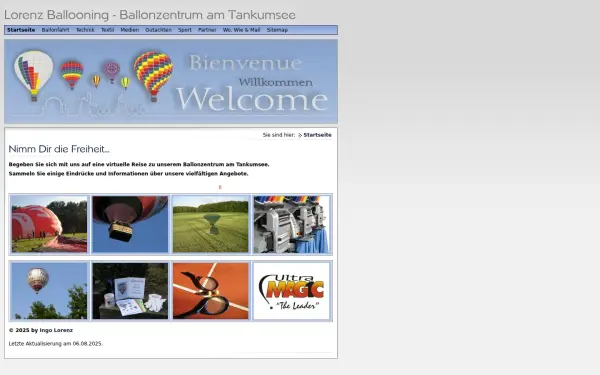Open the Gutachten menu item
The image size is (600, 375).
tap(158, 30)
